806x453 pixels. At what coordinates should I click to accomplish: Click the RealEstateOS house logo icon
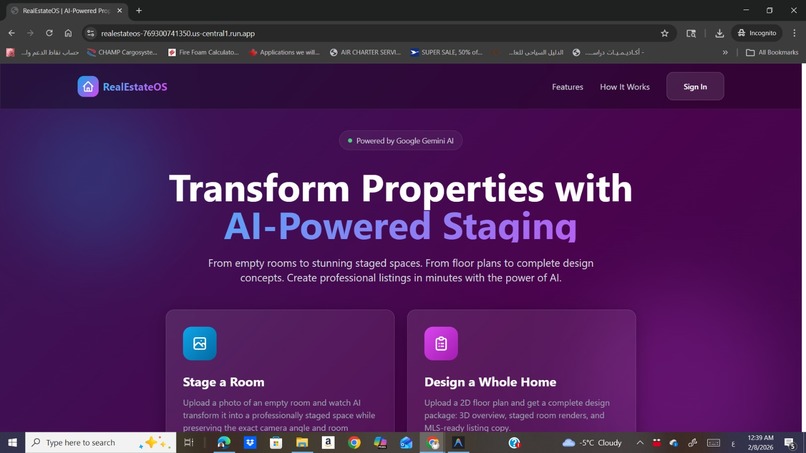pos(88,86)
